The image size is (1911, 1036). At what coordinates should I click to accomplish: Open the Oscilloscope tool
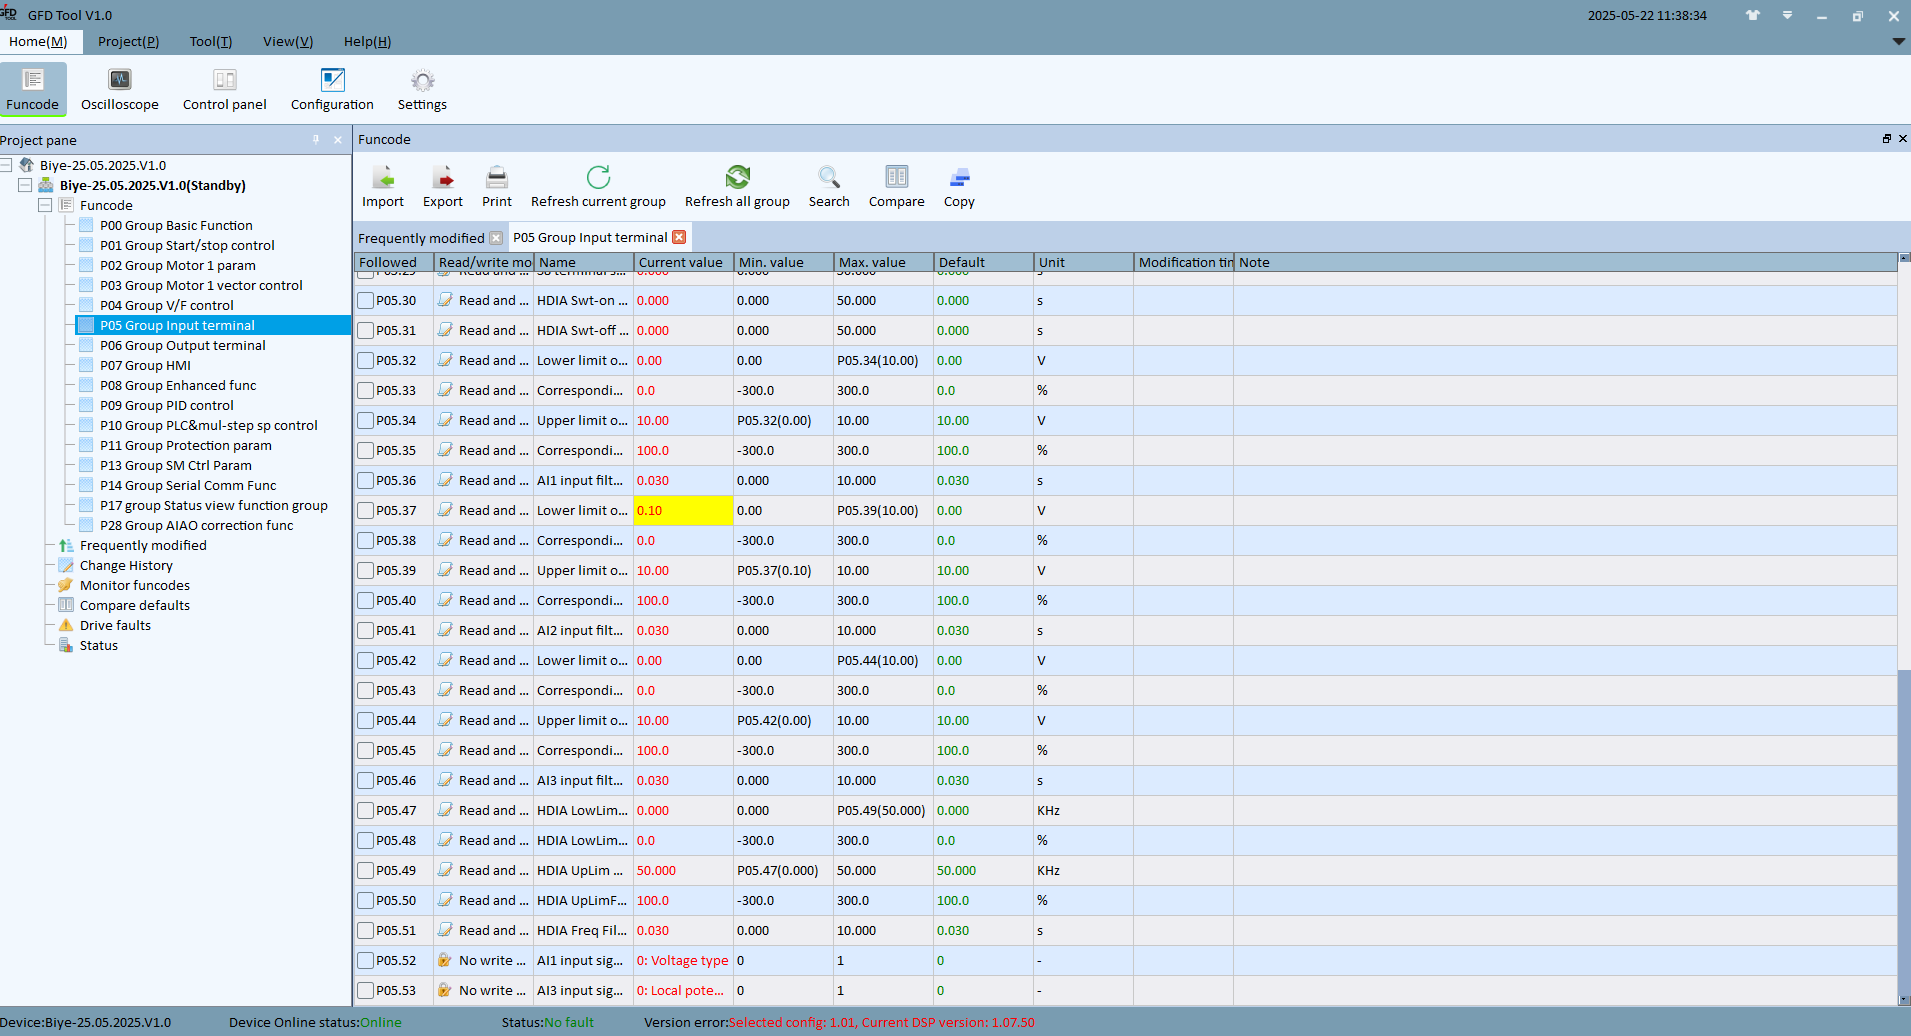(x=119, y=89)
